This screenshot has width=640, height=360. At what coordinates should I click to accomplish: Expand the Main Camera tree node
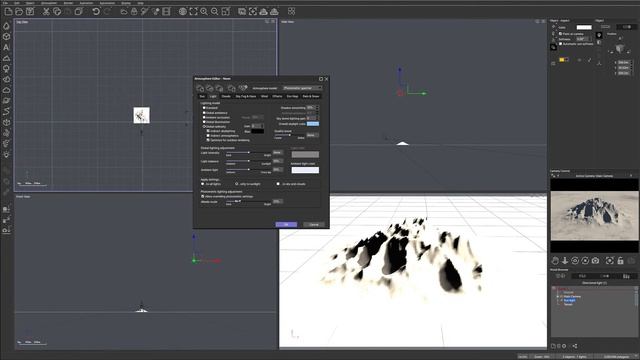point(558,296)
